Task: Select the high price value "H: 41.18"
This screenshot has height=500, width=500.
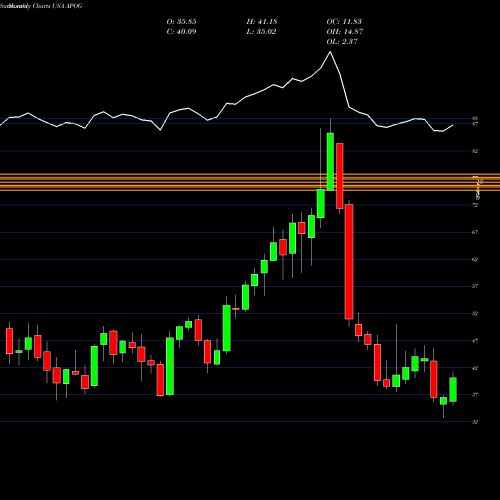Action: (262, 22)
